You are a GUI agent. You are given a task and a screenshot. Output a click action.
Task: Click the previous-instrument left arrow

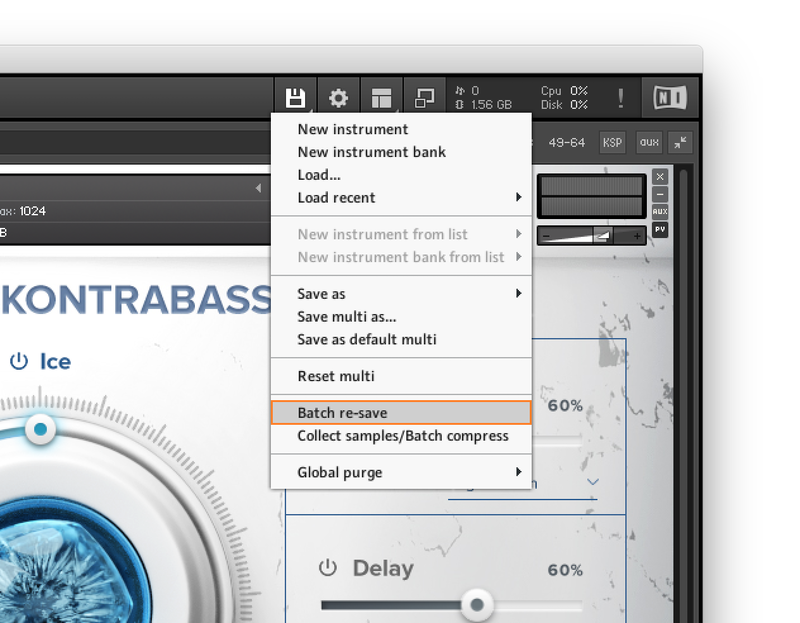[259, 188]
